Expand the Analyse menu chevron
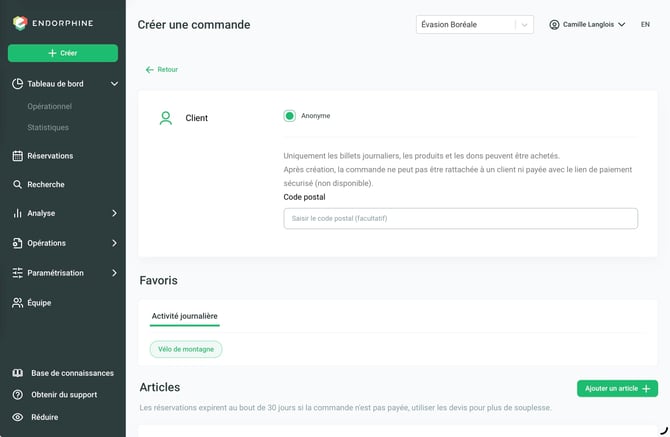670x437 pixels. [x=114, y=213]
